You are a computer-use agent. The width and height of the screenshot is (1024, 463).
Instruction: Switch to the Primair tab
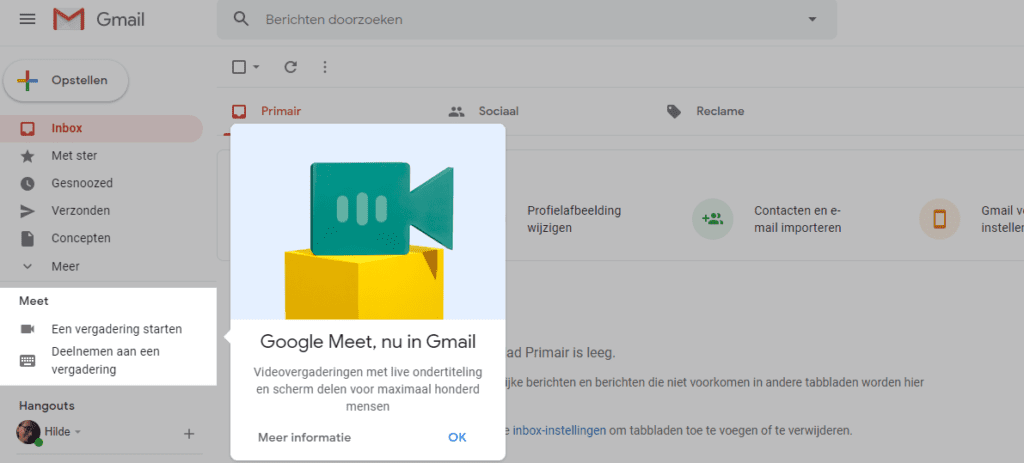[x=281, y=112]
